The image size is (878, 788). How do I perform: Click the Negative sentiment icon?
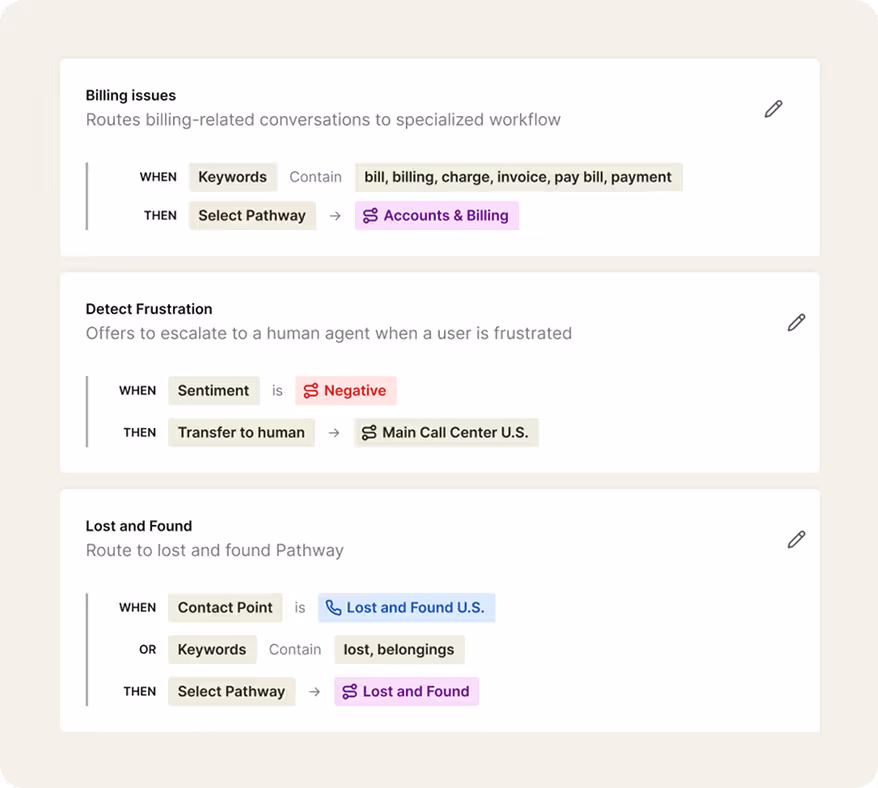[x=311, y=391]
